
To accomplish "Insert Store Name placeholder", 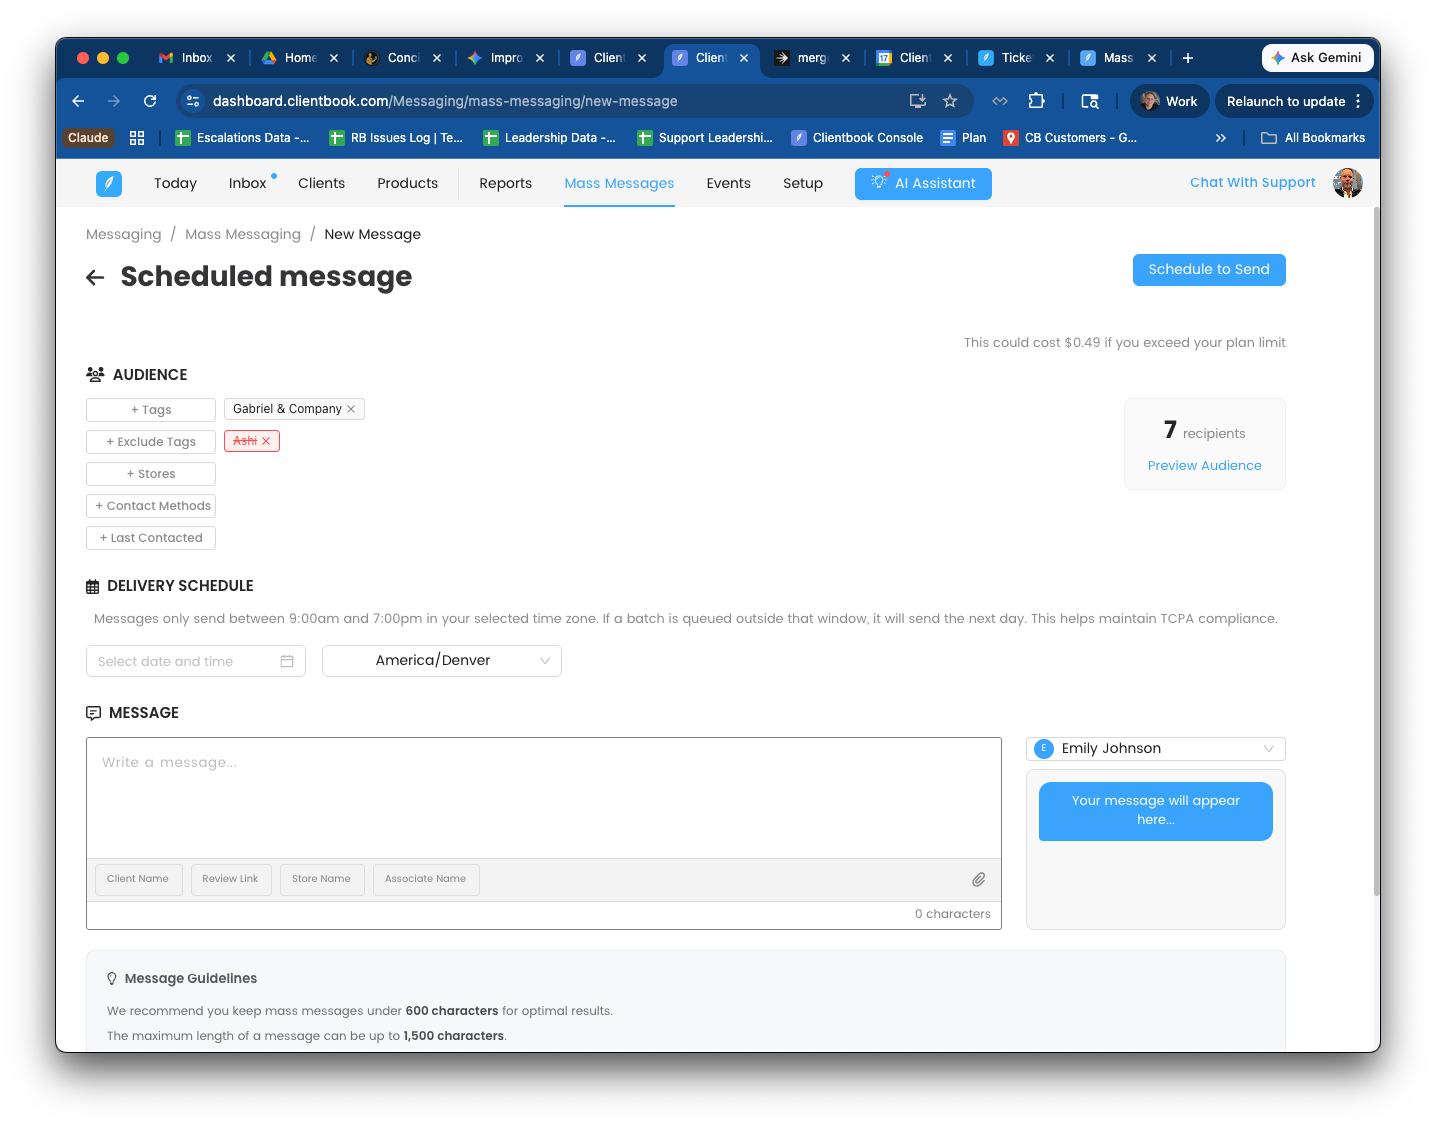I will [x=321, y=879].
